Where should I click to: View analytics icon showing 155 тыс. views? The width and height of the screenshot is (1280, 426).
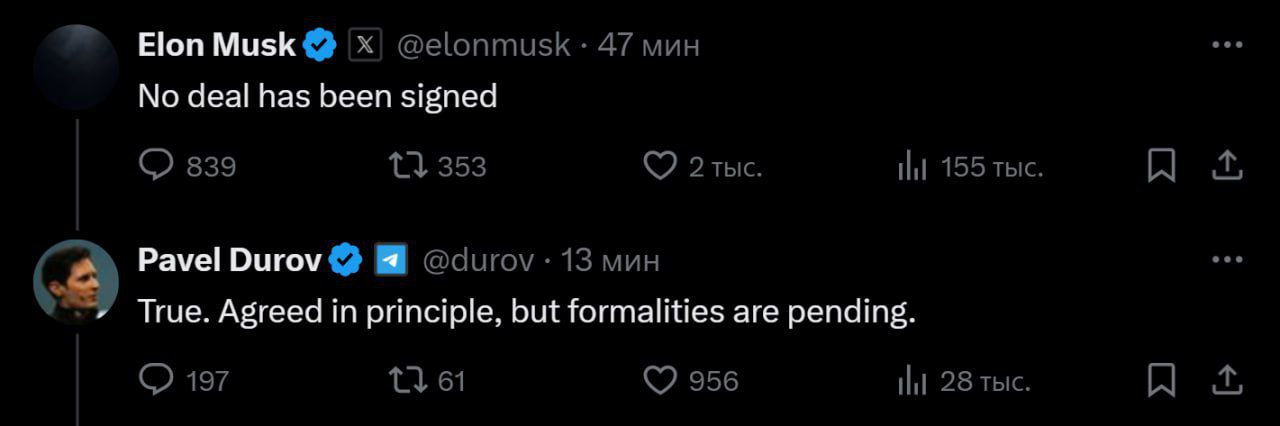pos(912,167)
